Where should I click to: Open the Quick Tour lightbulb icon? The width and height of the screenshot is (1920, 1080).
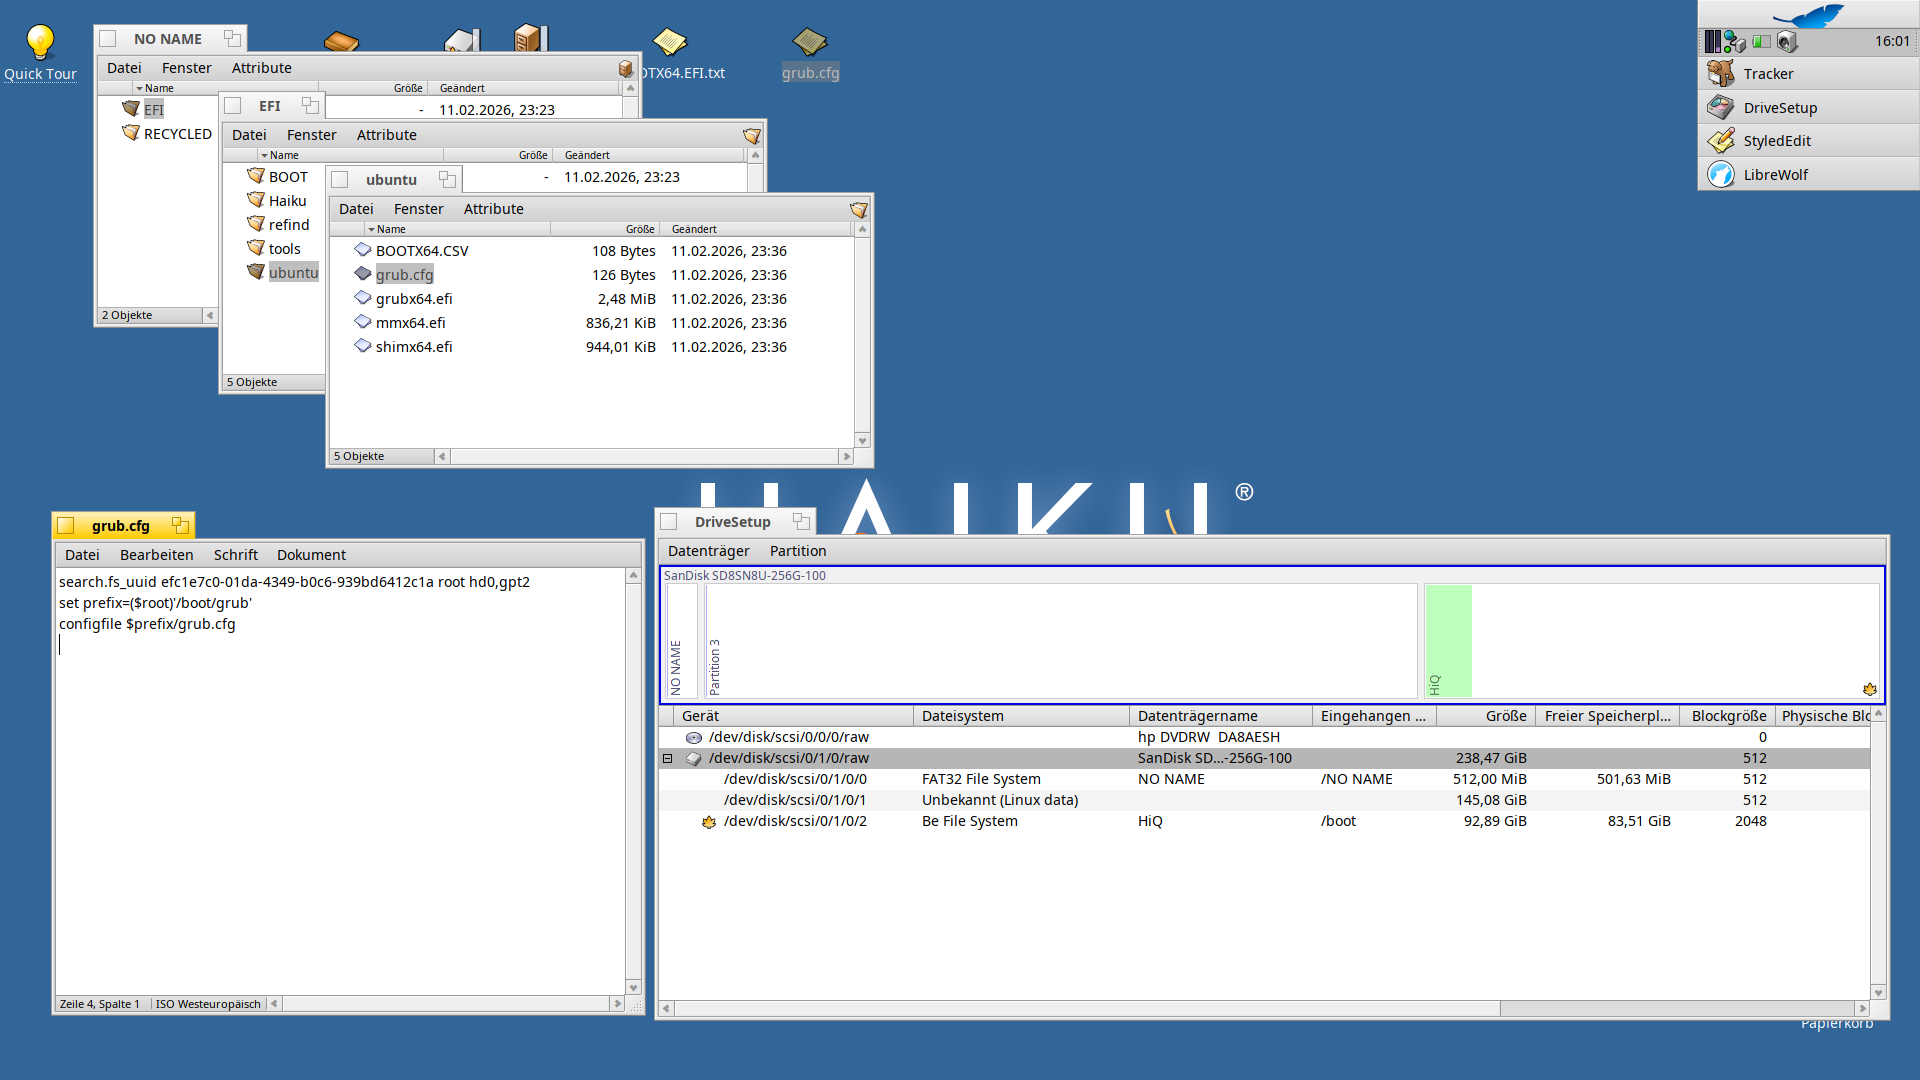tap(40, 43)
